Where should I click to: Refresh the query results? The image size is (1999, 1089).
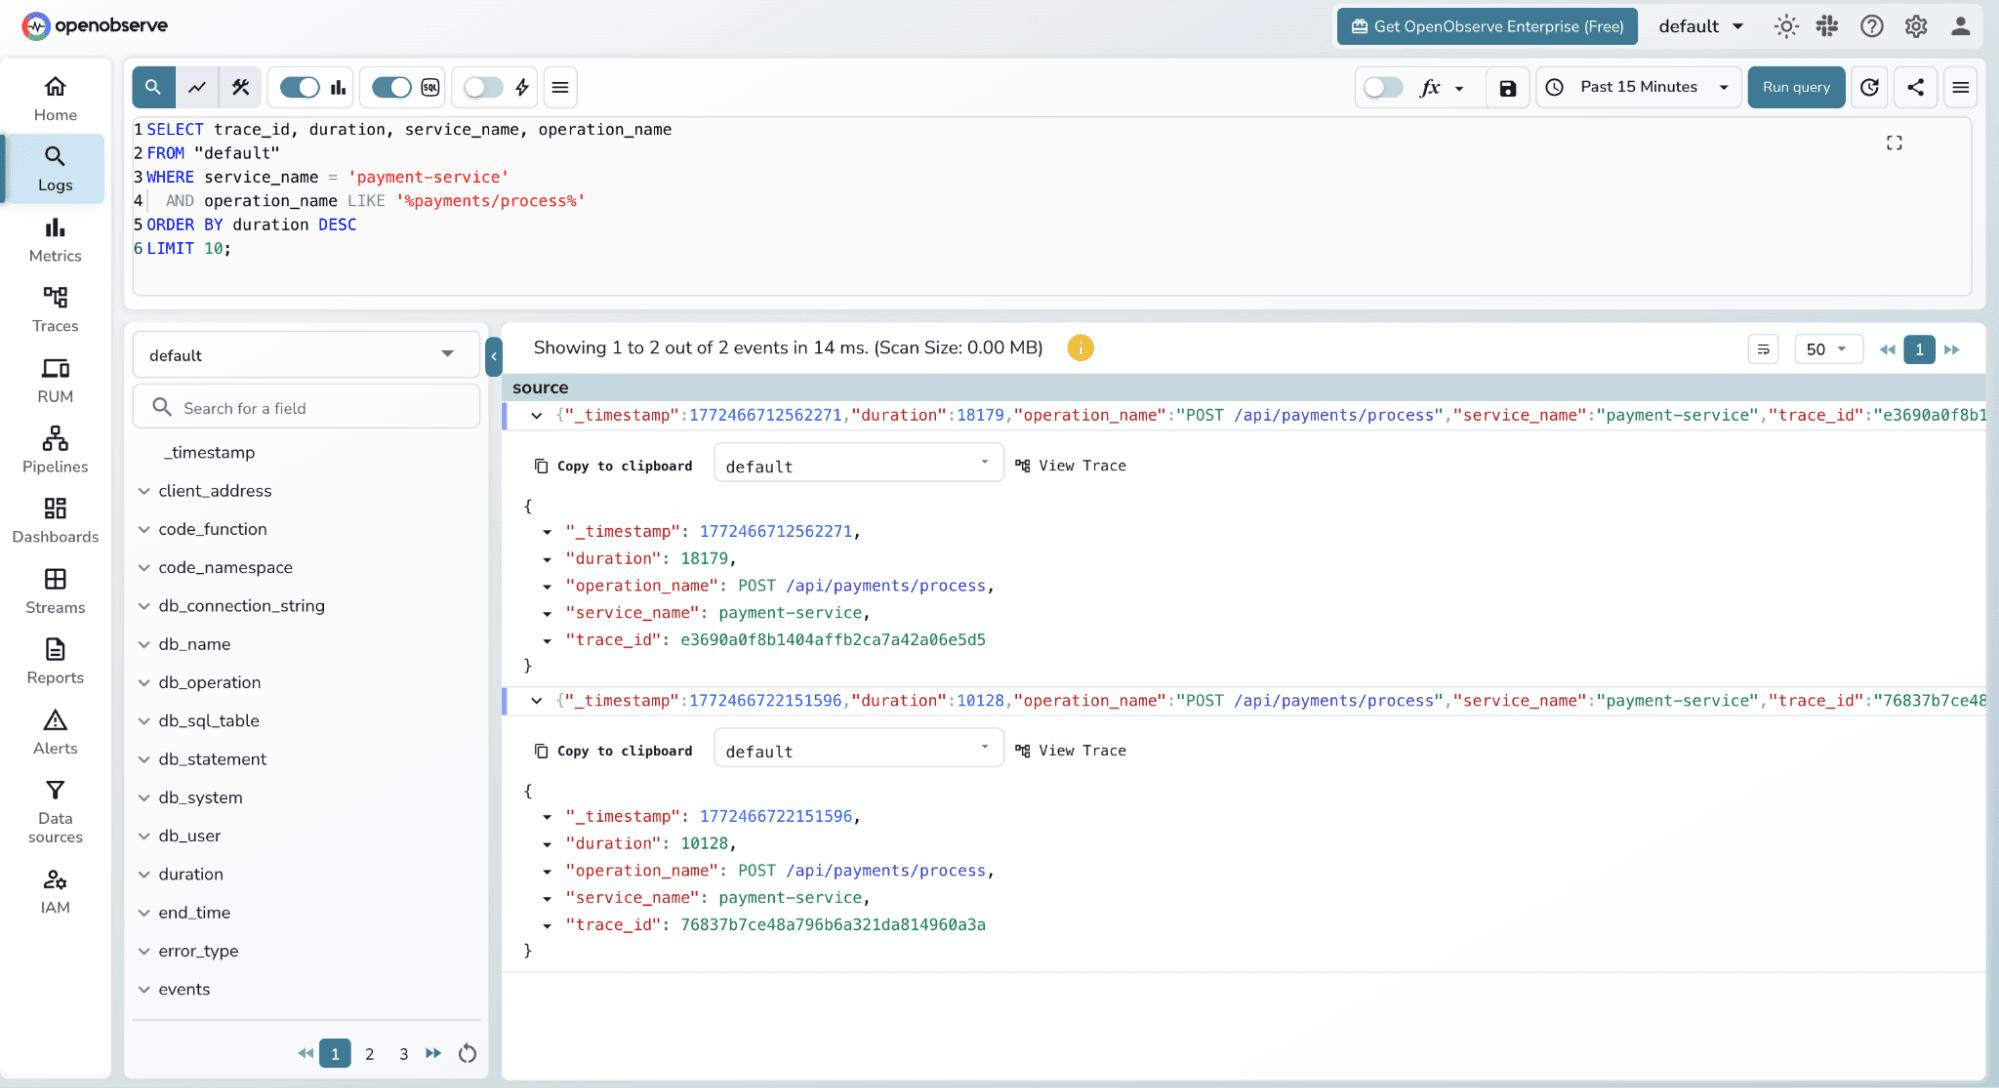pos(1869,87)
